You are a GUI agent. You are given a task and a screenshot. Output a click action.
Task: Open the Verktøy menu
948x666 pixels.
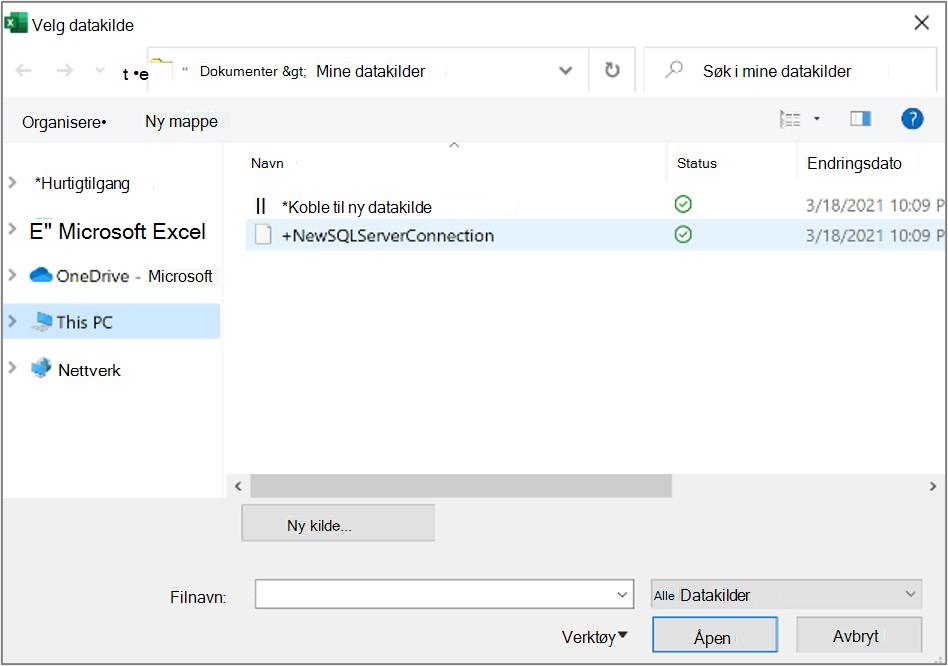(594, 636)
